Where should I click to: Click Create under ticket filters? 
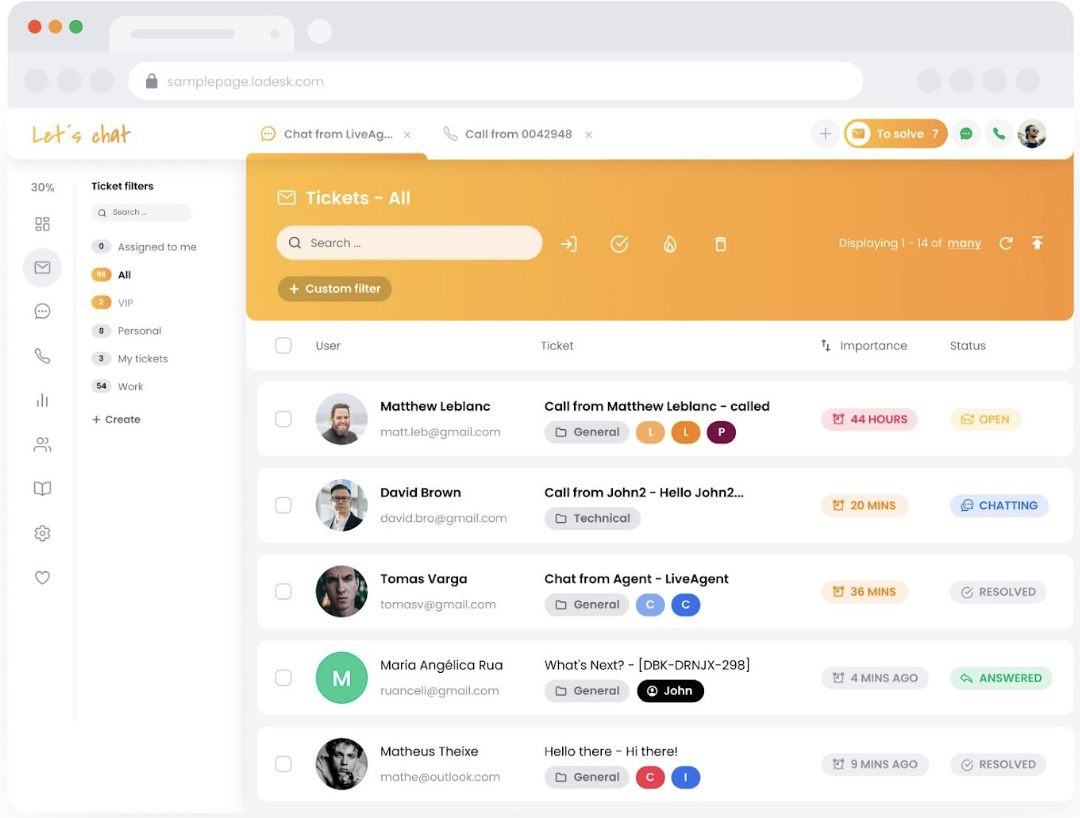pos(116,419)
